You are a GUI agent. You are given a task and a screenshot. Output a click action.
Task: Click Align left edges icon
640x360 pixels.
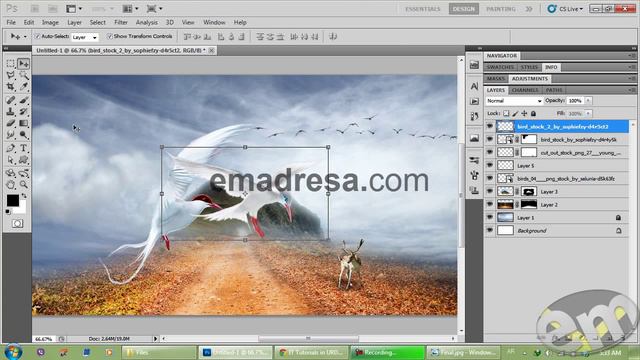[221, 37]
